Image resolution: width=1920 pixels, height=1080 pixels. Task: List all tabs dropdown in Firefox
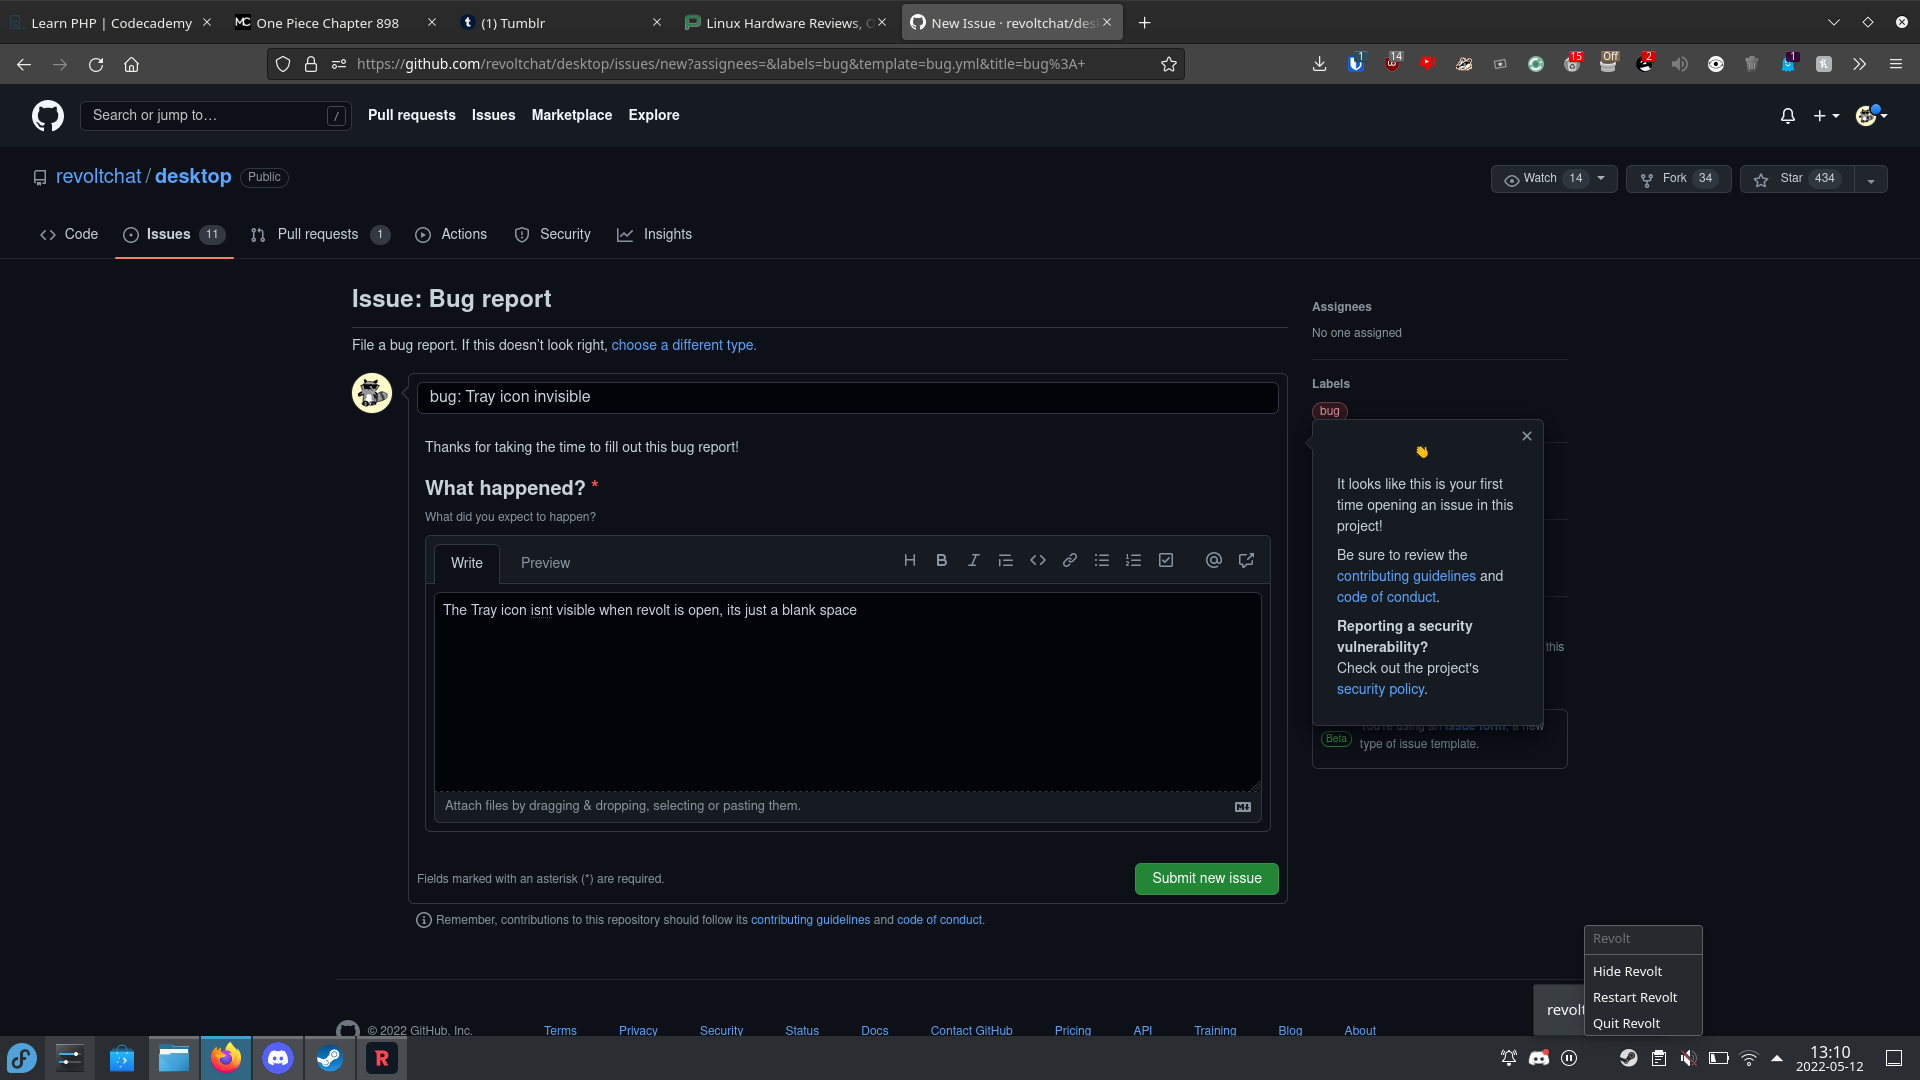(1833, 22)
